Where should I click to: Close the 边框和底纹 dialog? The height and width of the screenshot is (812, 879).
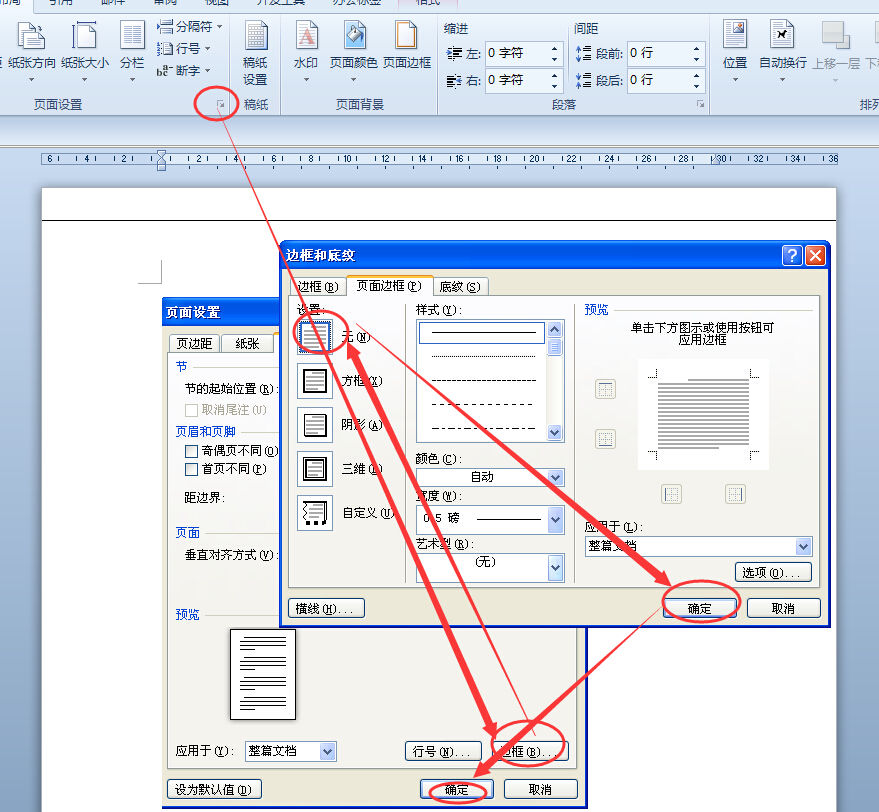pos(815,256)
